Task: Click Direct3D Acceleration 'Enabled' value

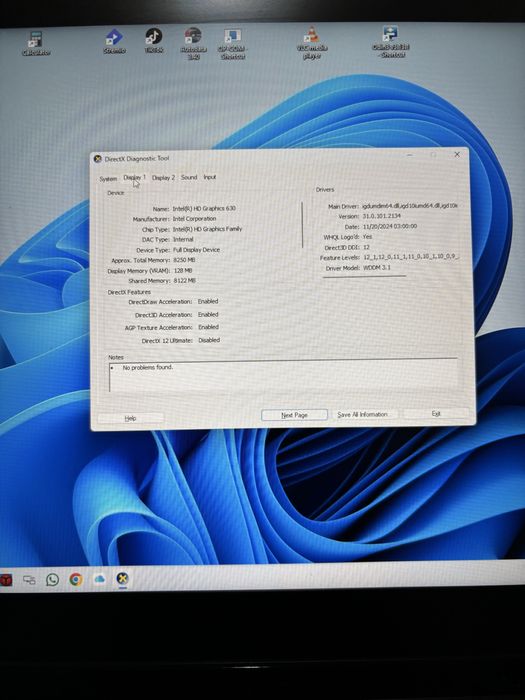Action: [208, 314]
